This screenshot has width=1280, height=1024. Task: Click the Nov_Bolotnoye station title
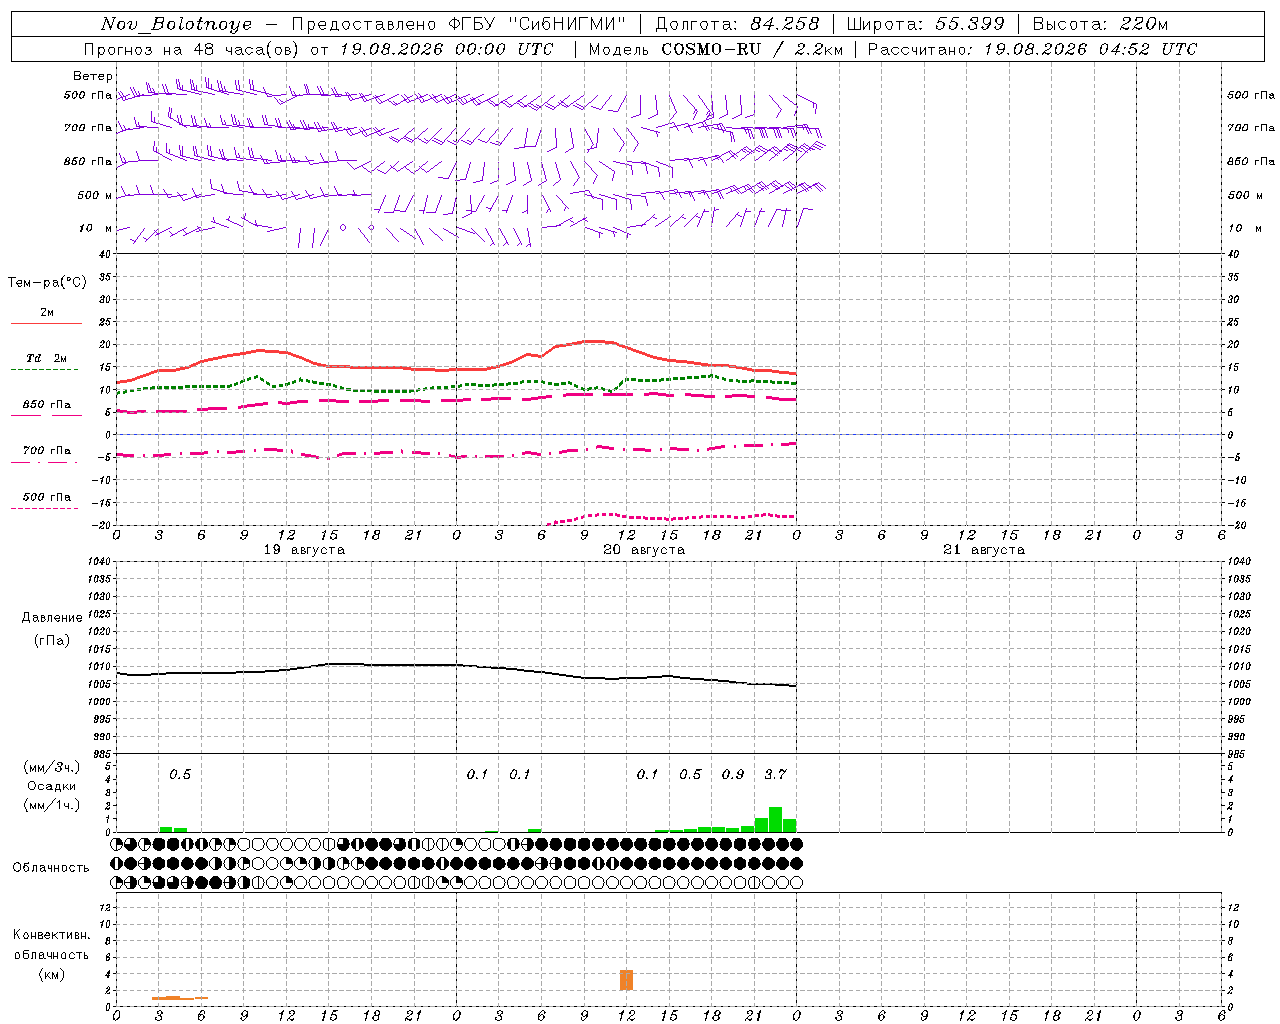pos(177,24)
